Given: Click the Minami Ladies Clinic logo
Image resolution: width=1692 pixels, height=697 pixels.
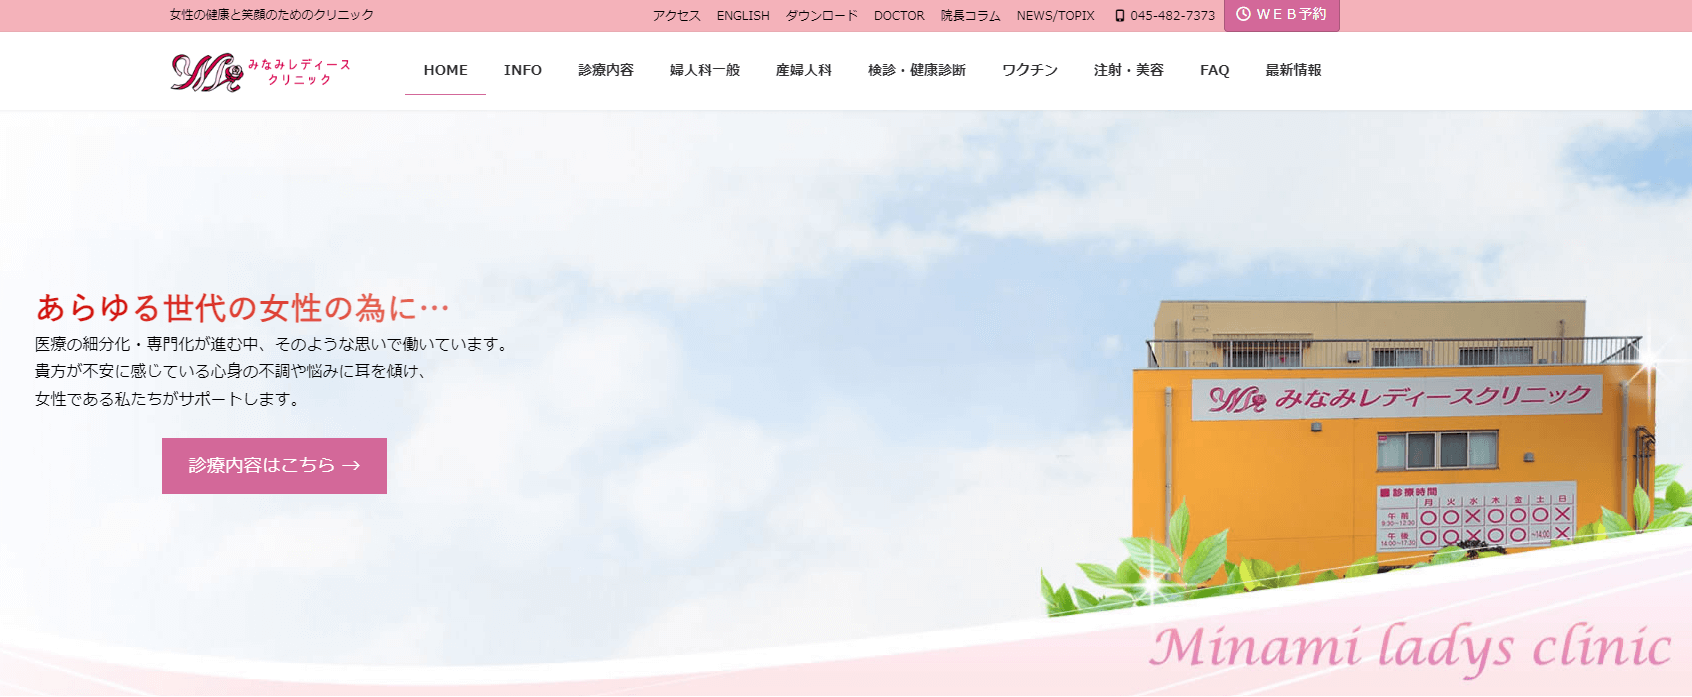Looking at the screenshot, I should pyautogui.click(x=260, y=72).
